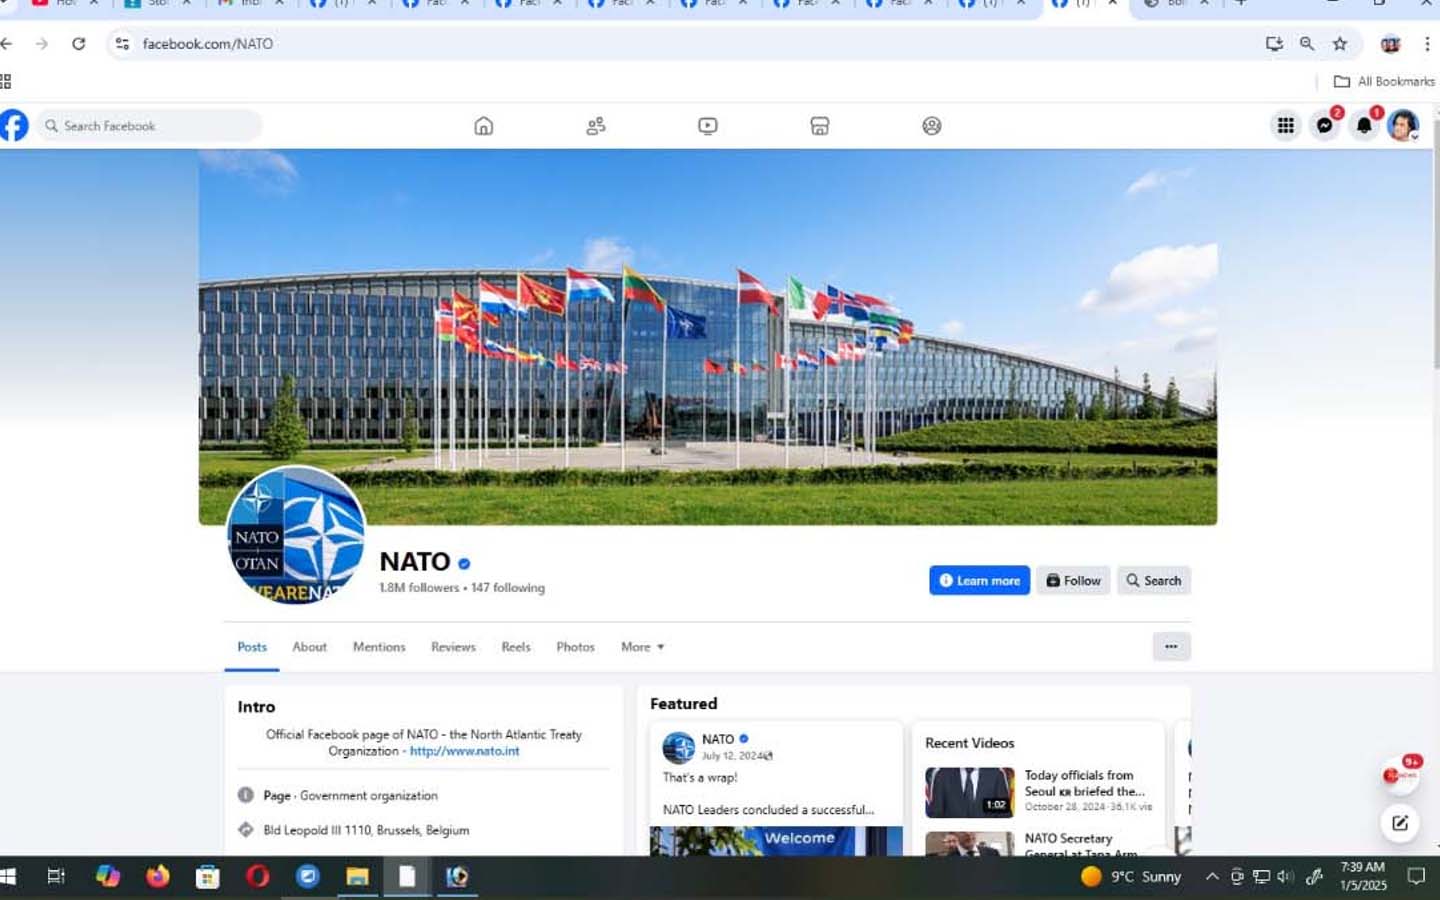Reload the page in browser
The image size is (1440, 900).
(x=78, y=43)
